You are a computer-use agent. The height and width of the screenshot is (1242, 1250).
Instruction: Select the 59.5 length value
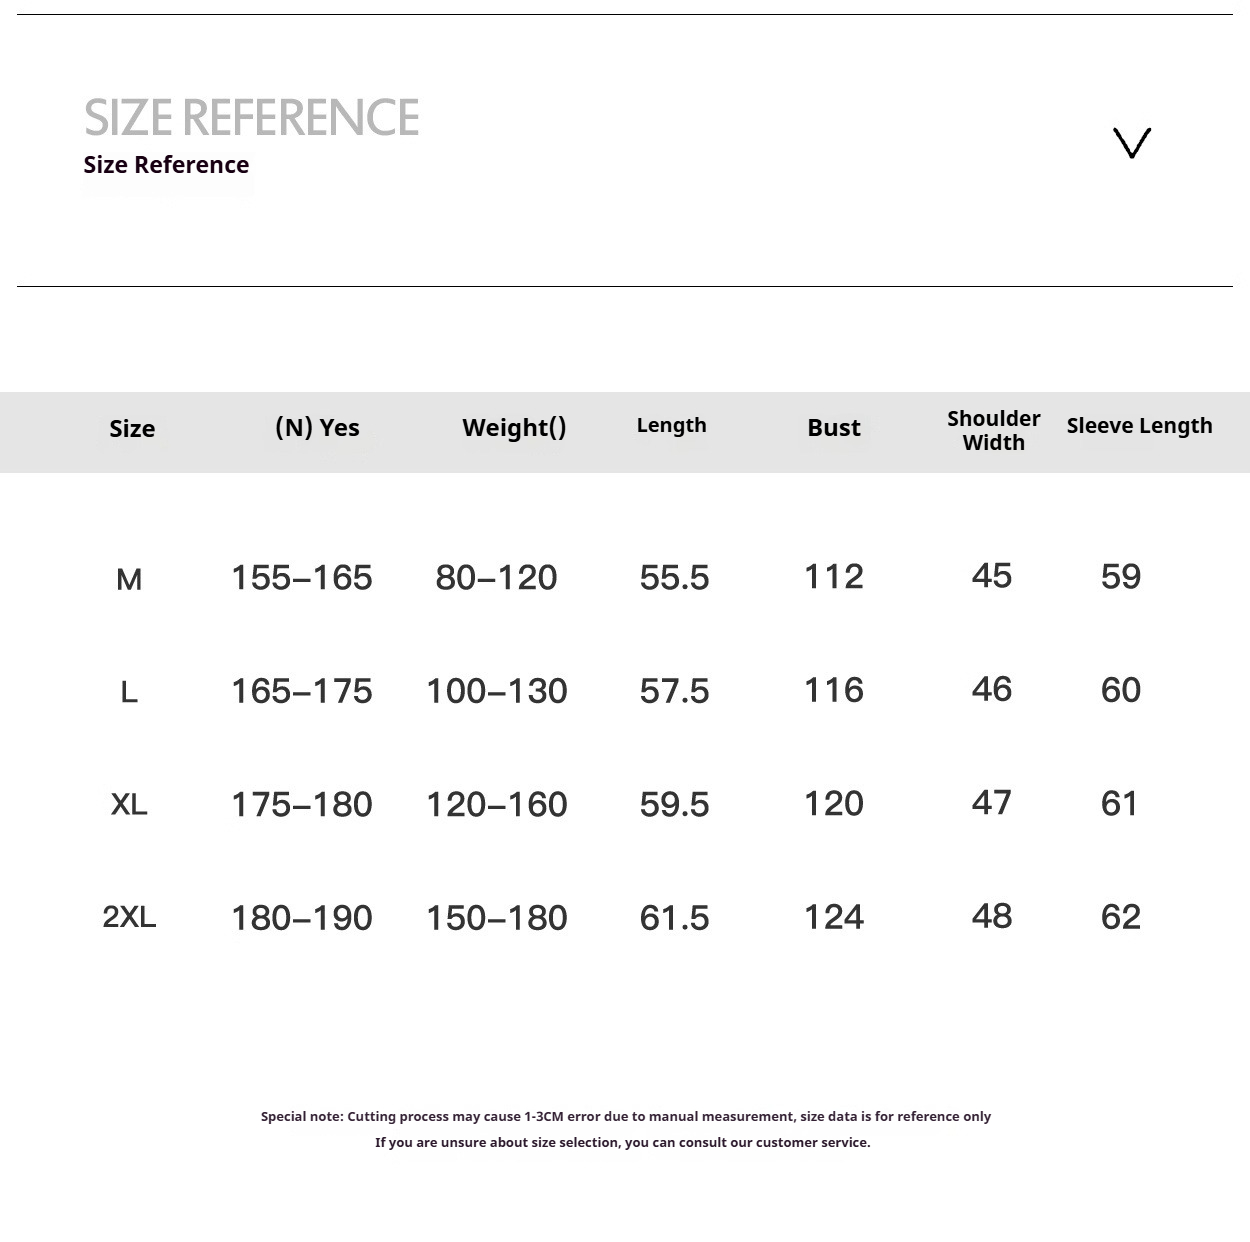point(674,805)
